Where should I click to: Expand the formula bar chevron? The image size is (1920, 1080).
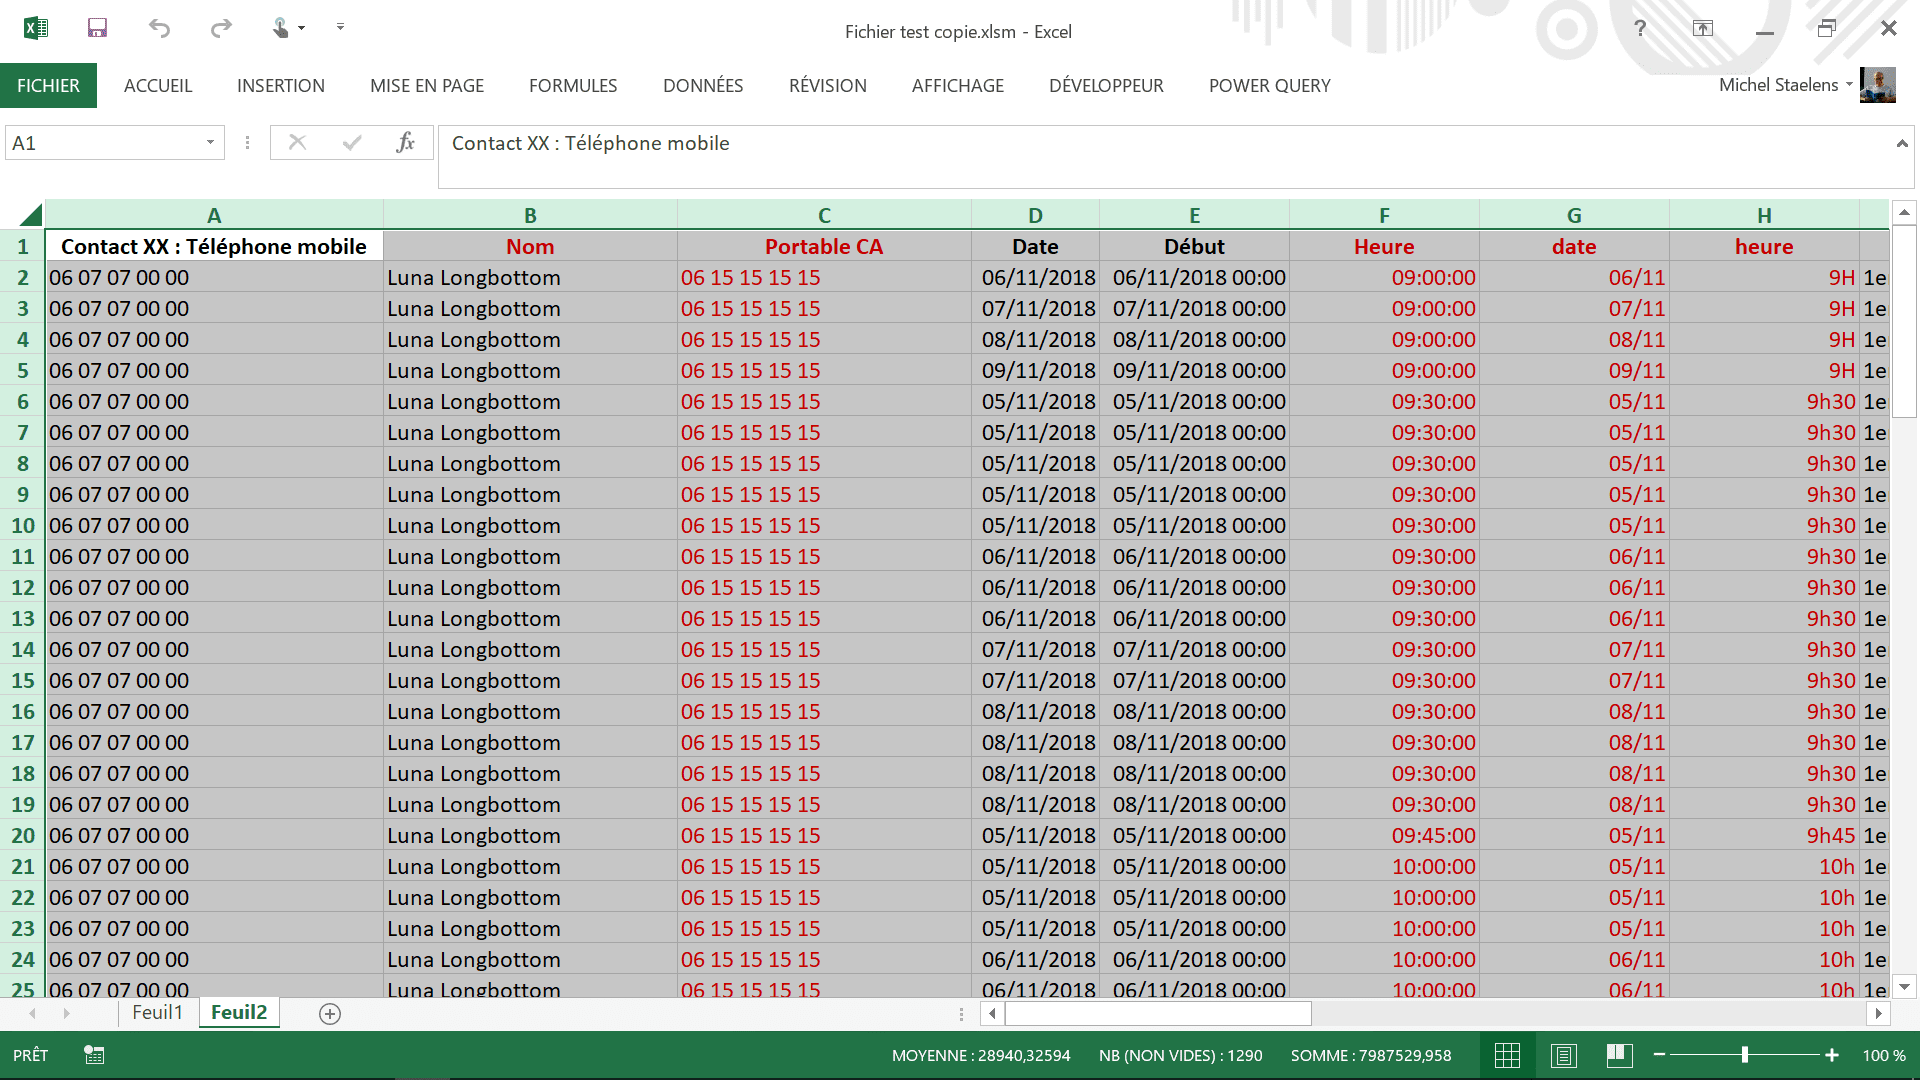point(1901,144)
